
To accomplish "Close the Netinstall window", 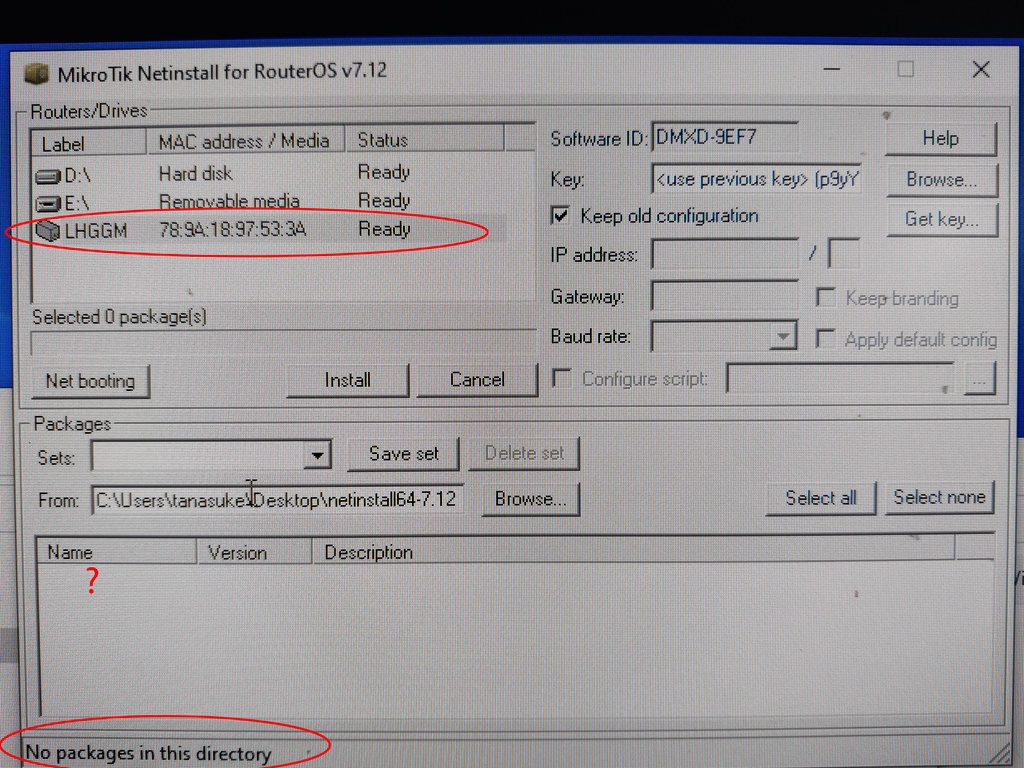I will click(981, 69).
